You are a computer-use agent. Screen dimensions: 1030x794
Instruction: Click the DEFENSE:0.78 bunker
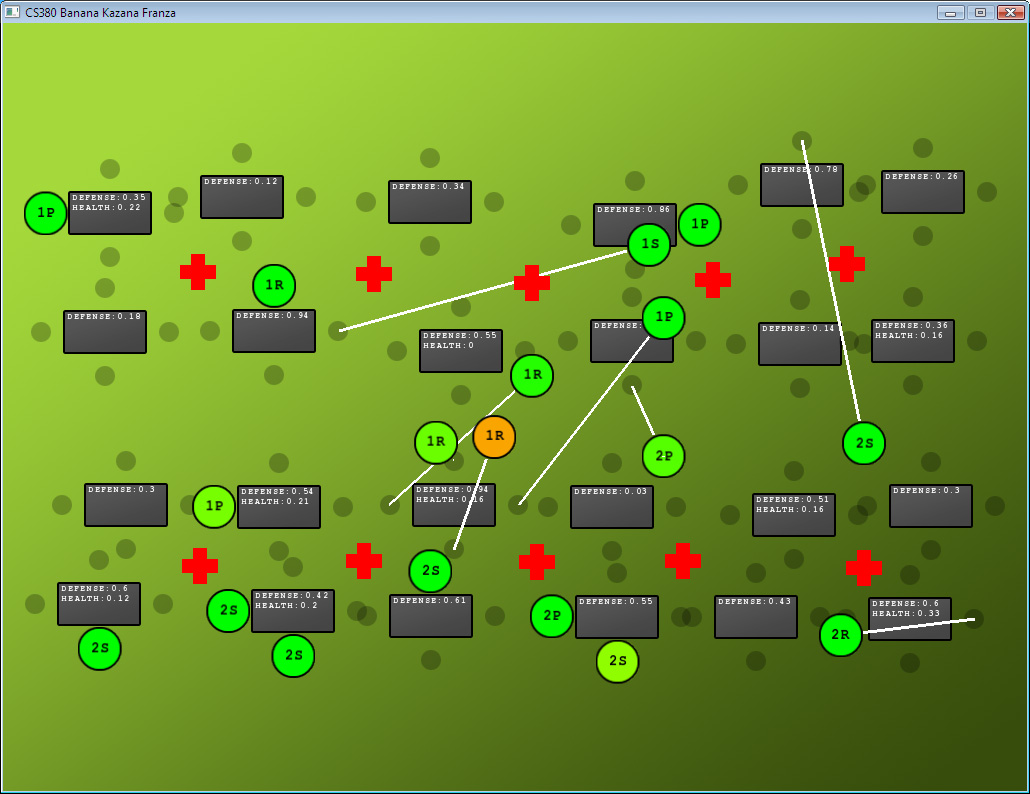tap(802, 185)
